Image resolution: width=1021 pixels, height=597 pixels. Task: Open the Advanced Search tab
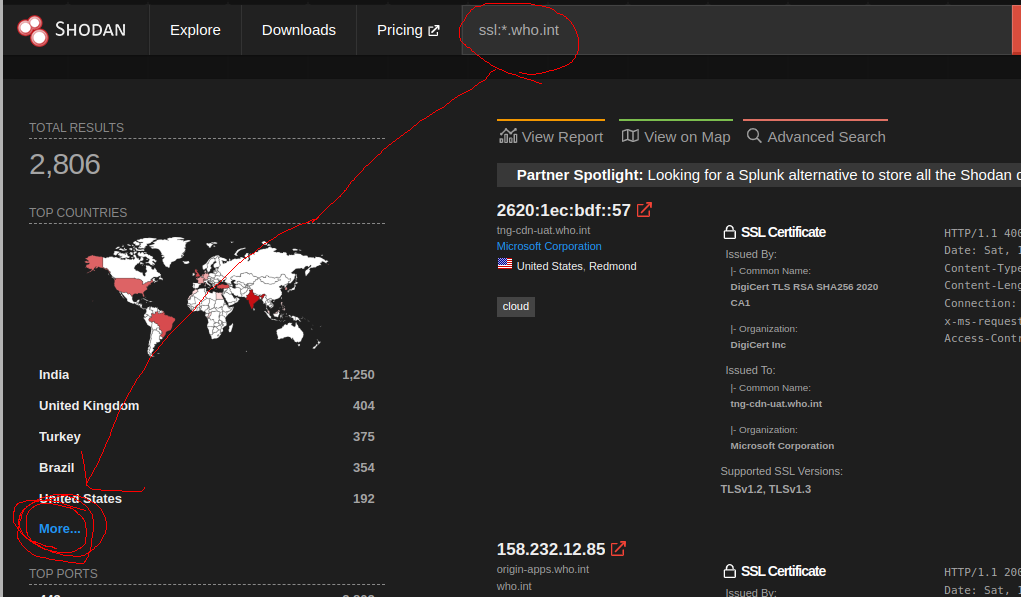[x=816, y=137]
